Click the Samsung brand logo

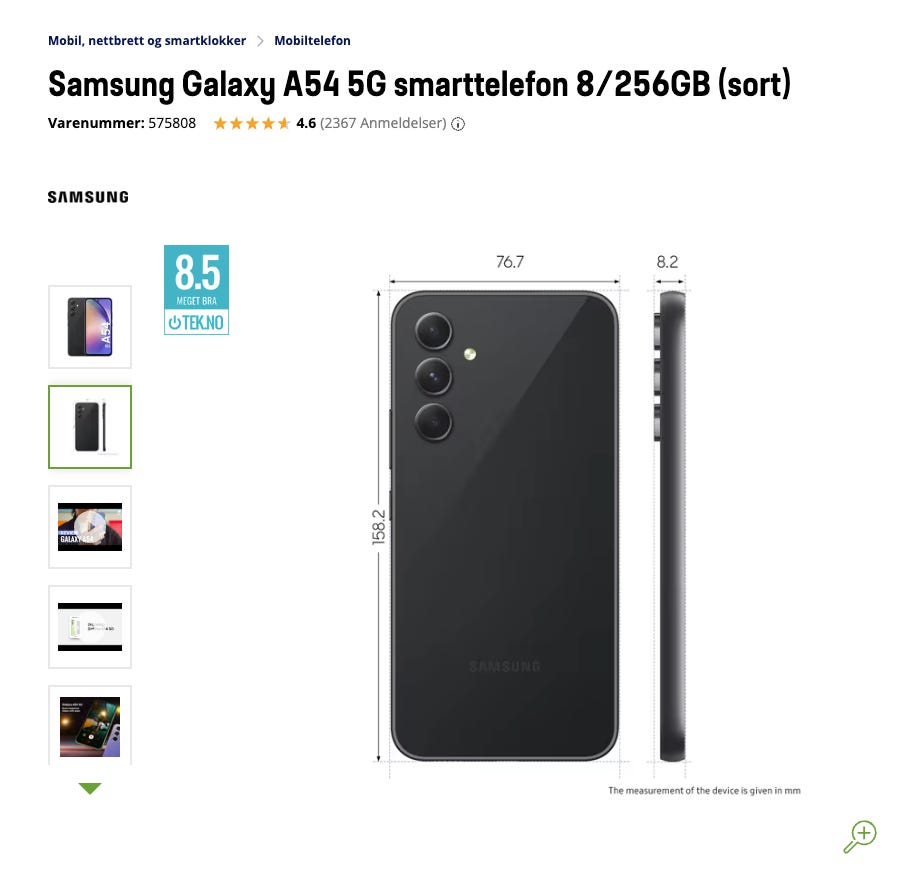(88, 197)
